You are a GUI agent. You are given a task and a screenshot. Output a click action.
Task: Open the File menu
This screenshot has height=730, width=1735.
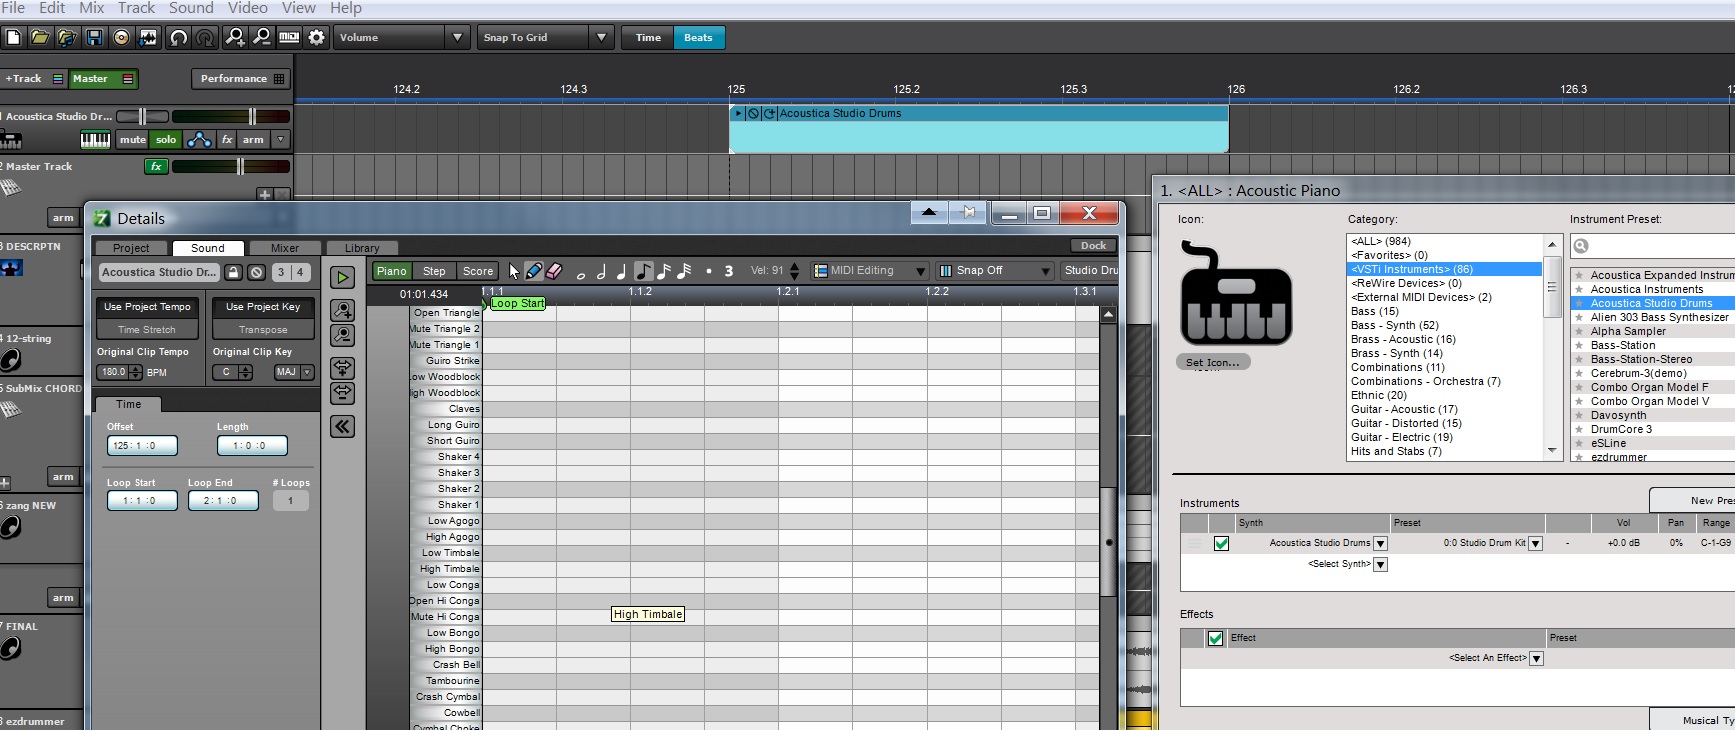point(13,8)
